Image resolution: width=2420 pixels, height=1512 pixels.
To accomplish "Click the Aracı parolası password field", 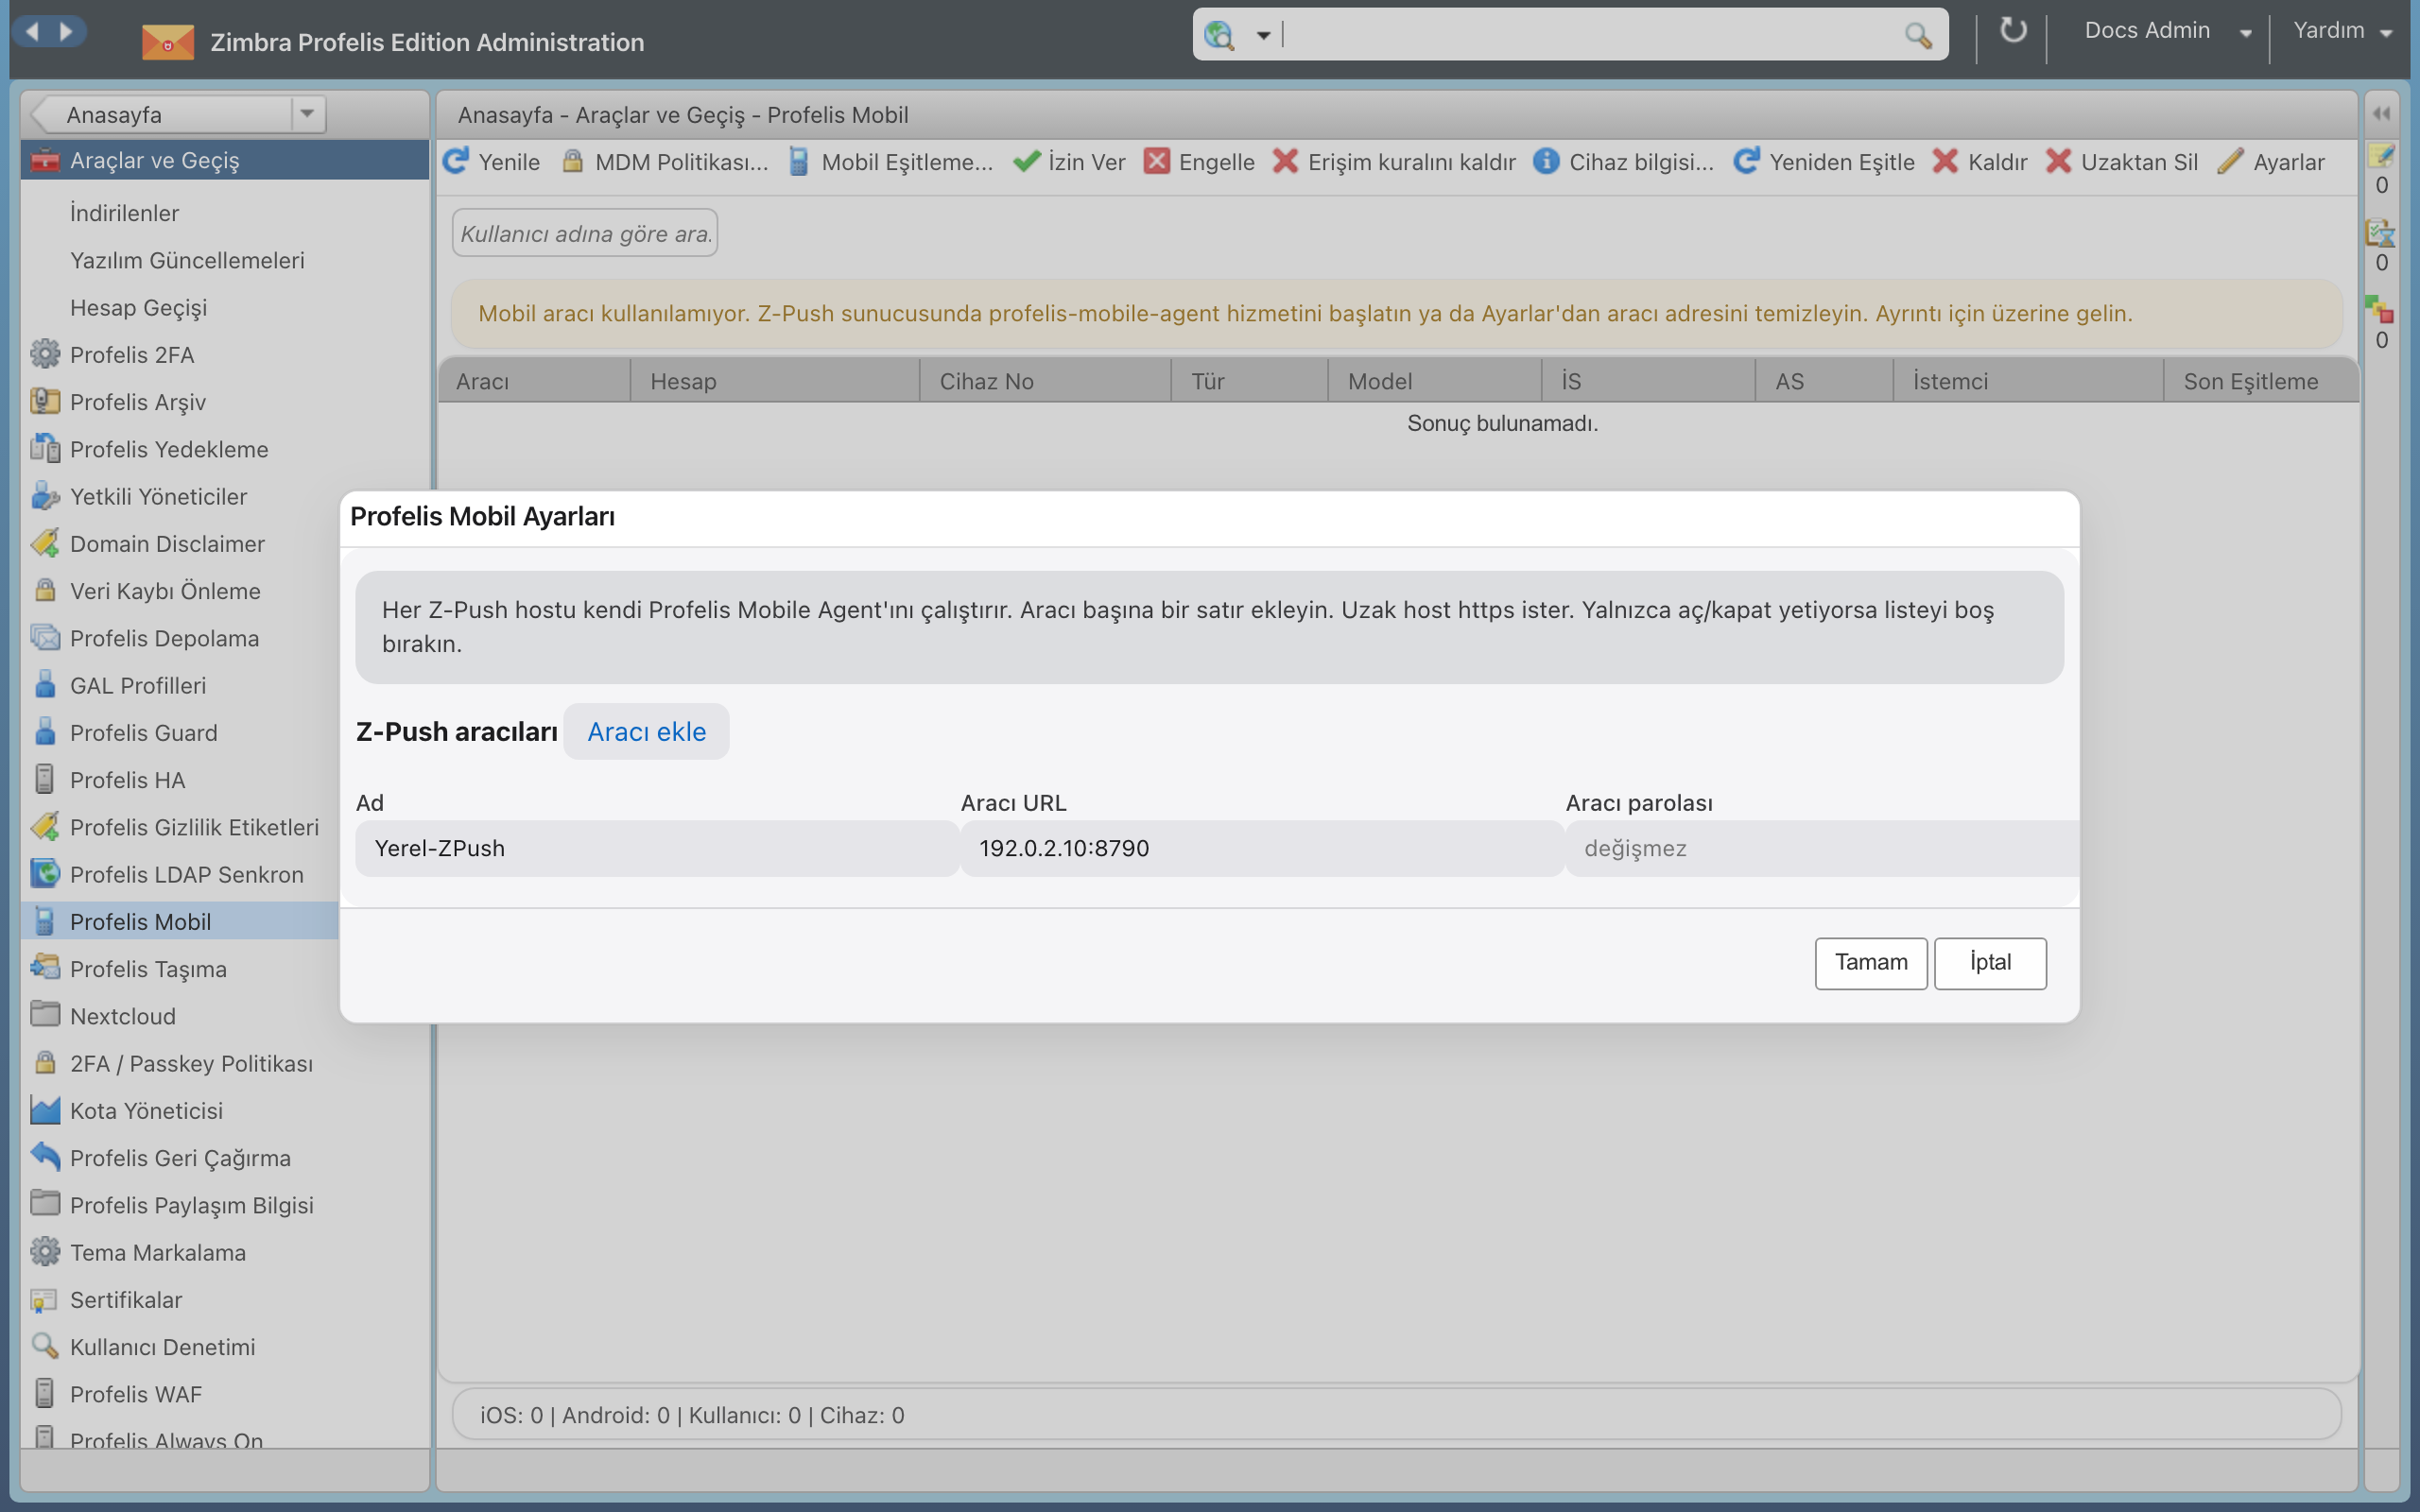I will tap(1821, 848).
